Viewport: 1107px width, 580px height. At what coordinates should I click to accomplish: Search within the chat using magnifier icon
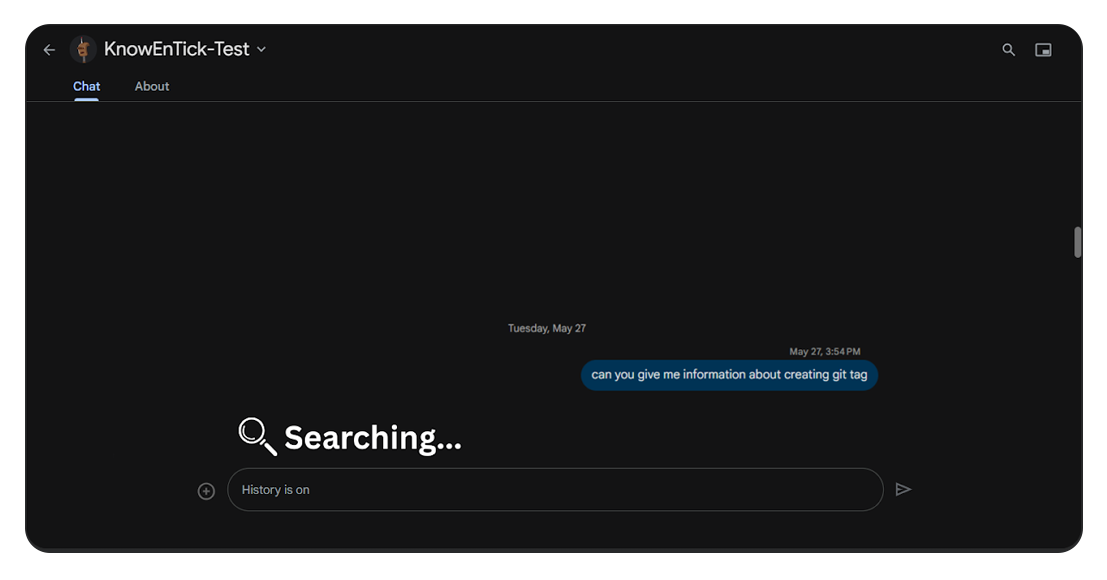click(x=1008, y=50)
